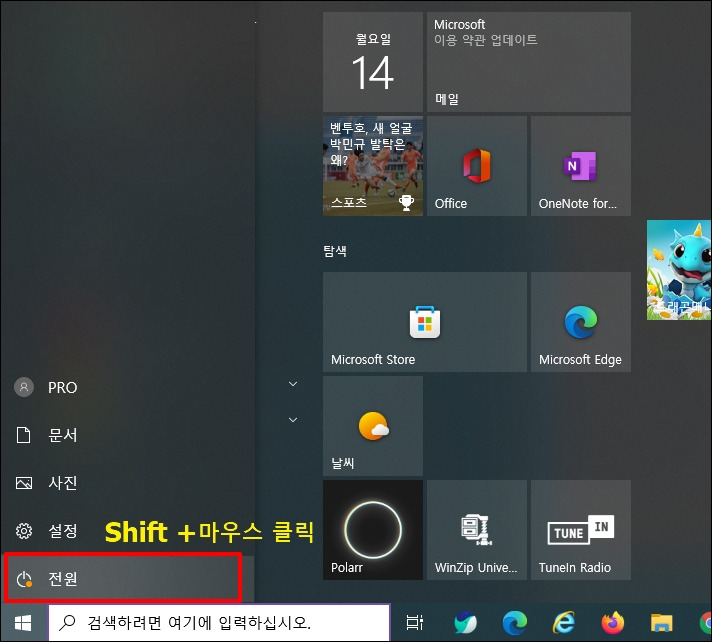Click the Windows Start button

(x=23, y=622)
